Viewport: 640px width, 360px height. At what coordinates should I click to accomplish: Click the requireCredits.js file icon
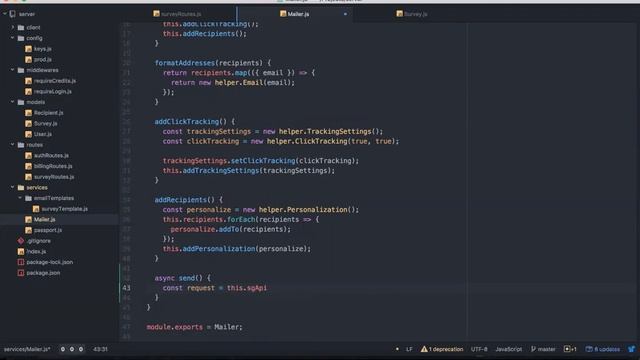pyautogui.click(x=28, y=81)
